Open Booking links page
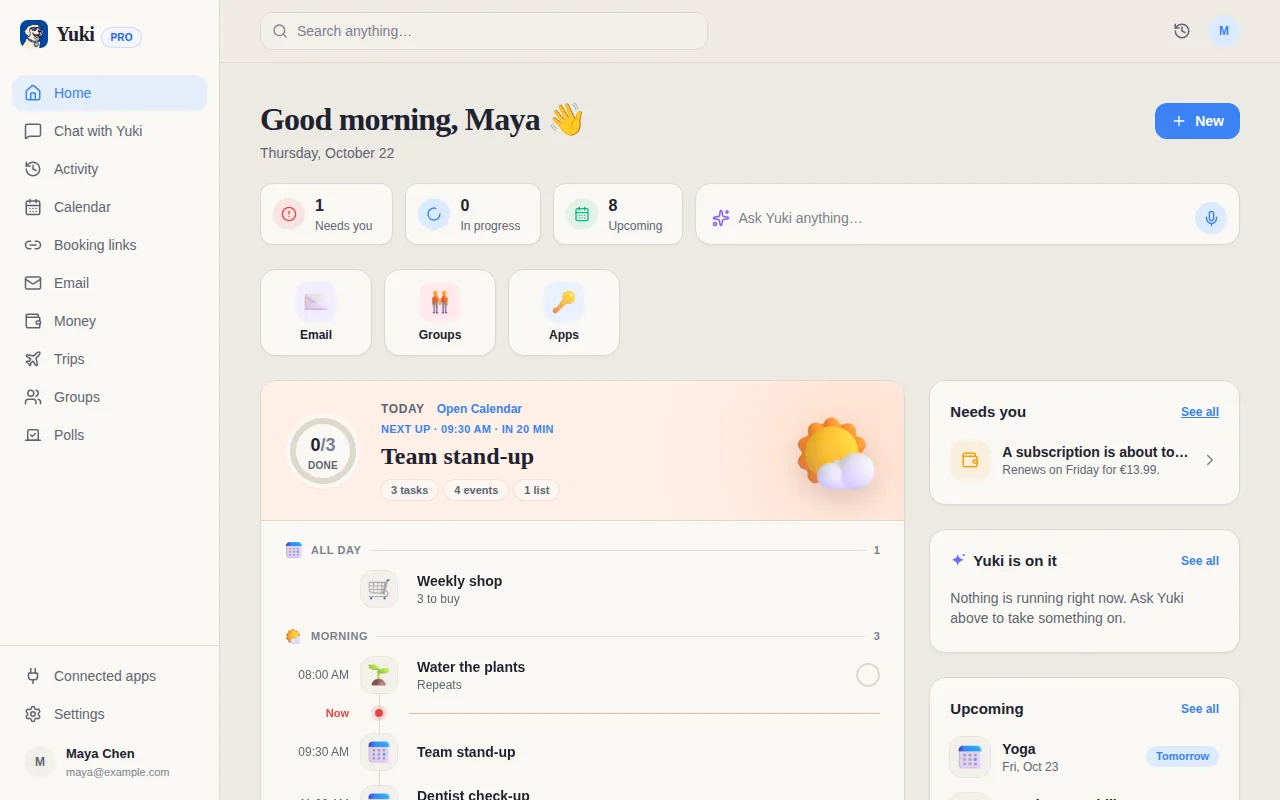 point(110,245)
